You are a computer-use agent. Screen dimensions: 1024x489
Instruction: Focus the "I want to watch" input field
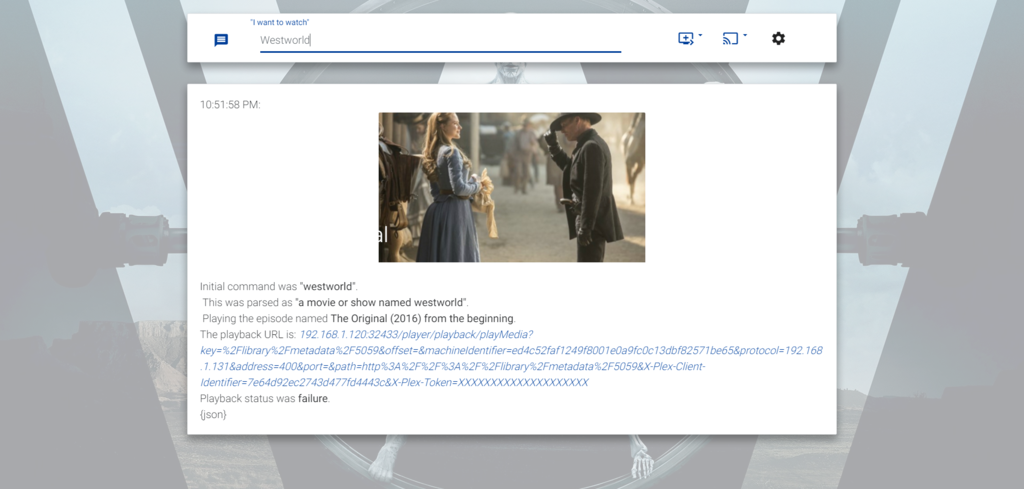pos(440,40)
